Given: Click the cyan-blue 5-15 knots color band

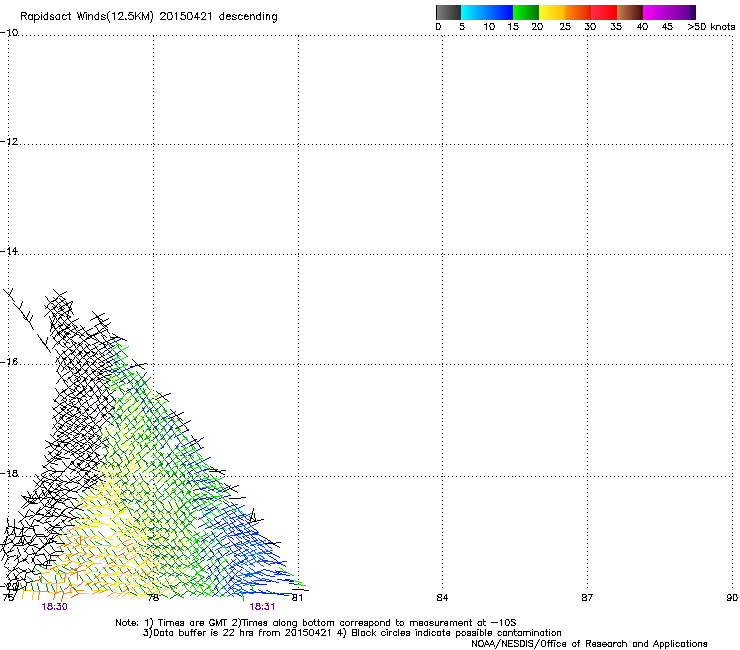Looking at the screenshot, I should pos(487,12).
